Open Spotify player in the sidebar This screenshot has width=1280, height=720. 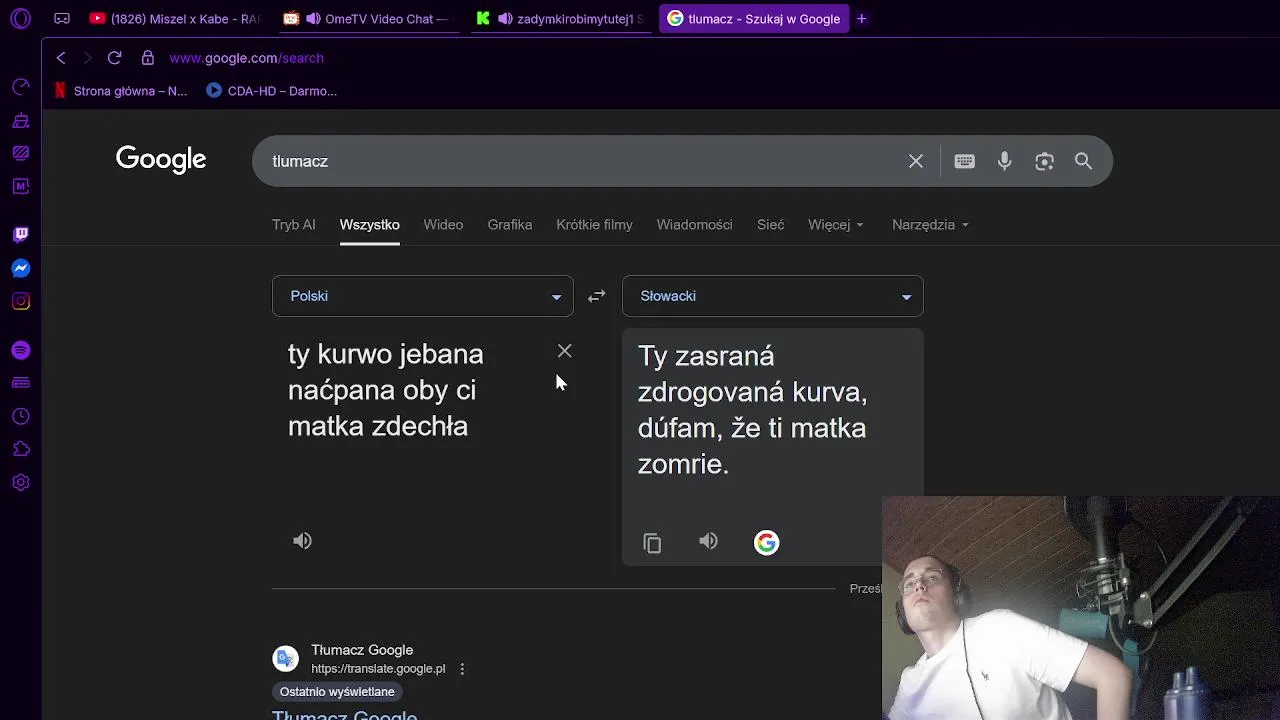20,350
